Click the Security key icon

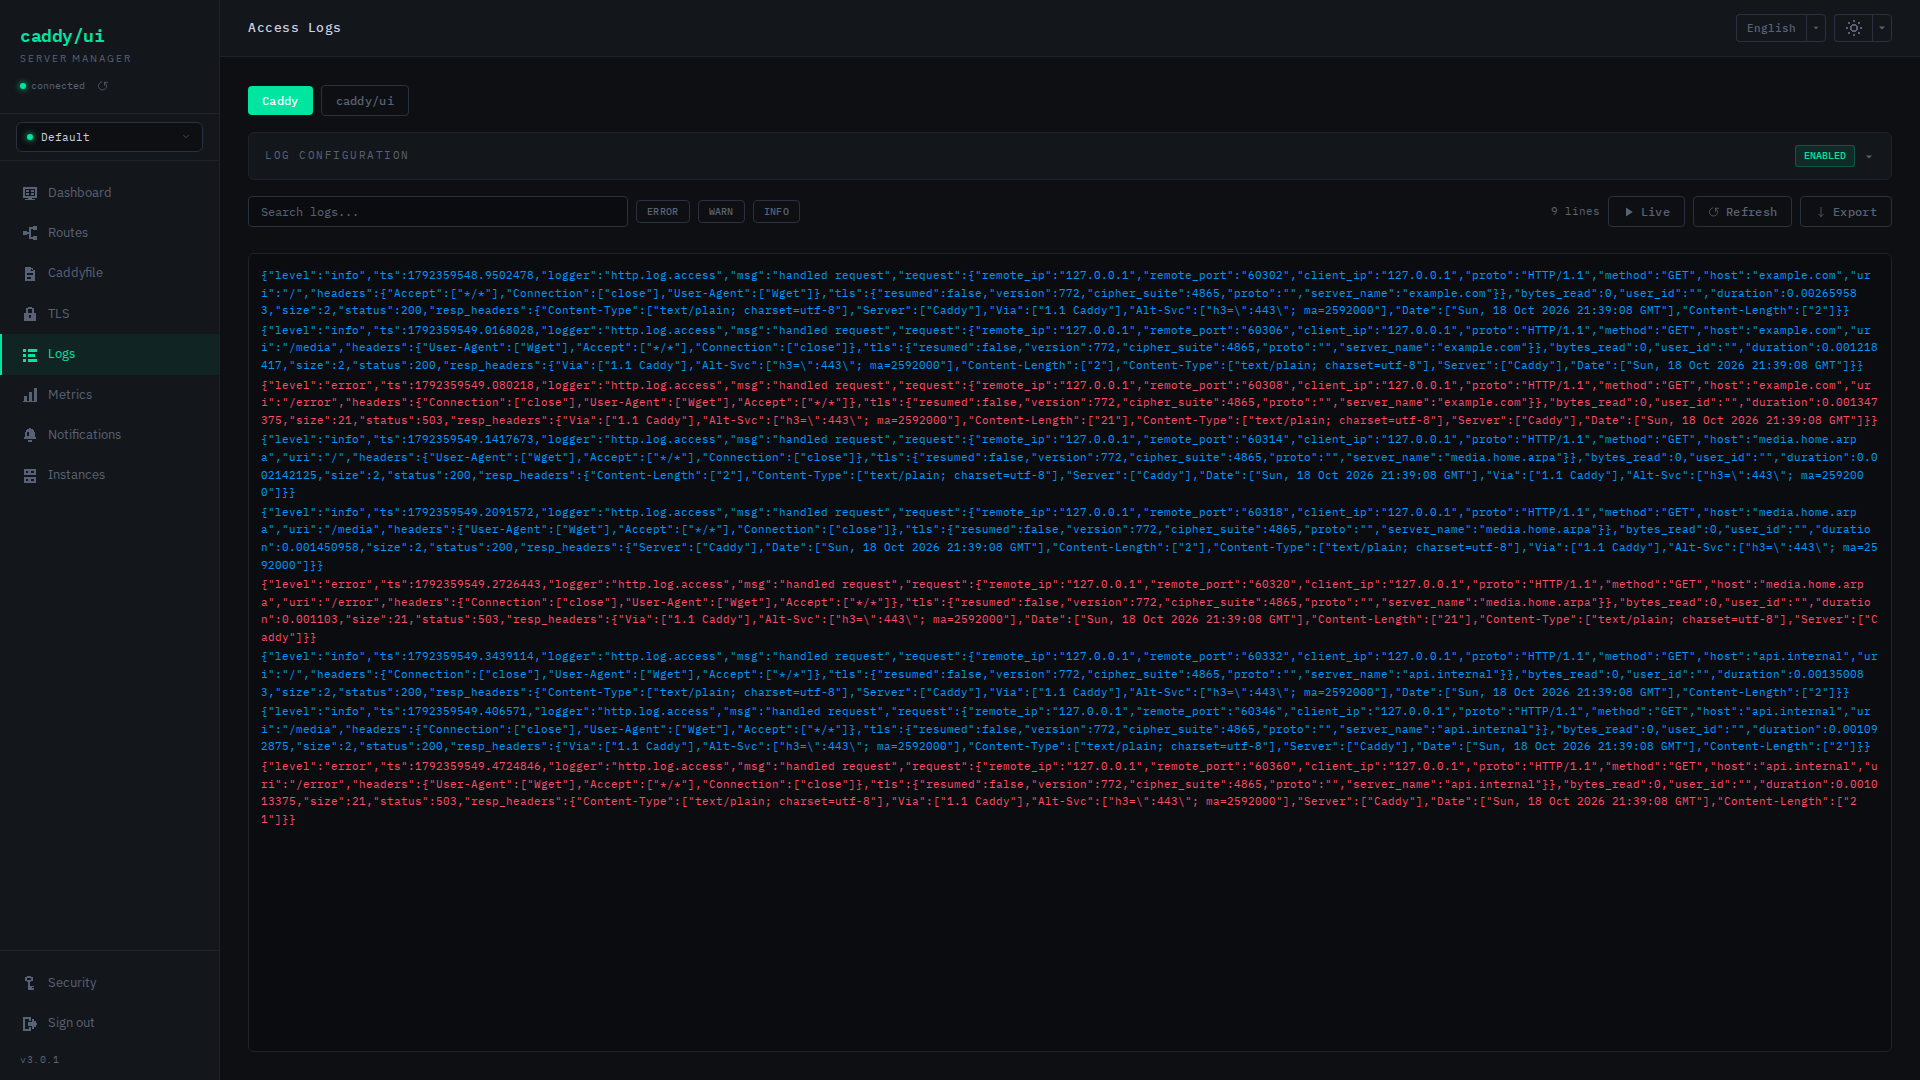point(30,983)
